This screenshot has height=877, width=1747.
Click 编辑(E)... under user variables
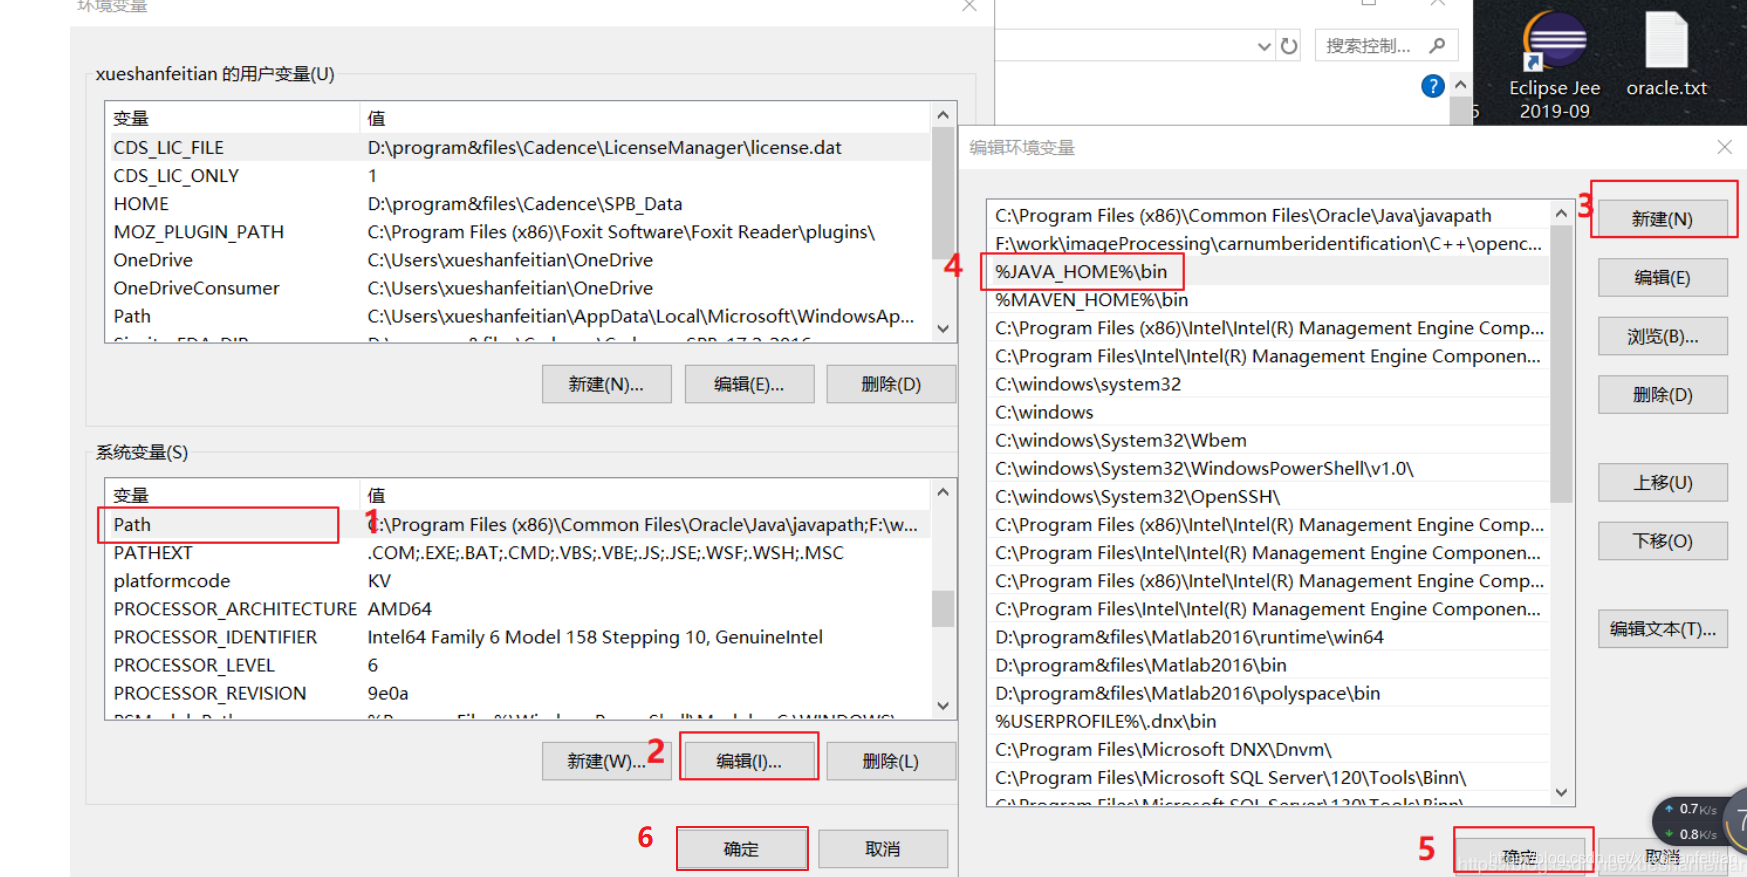(x=749, y=384)
